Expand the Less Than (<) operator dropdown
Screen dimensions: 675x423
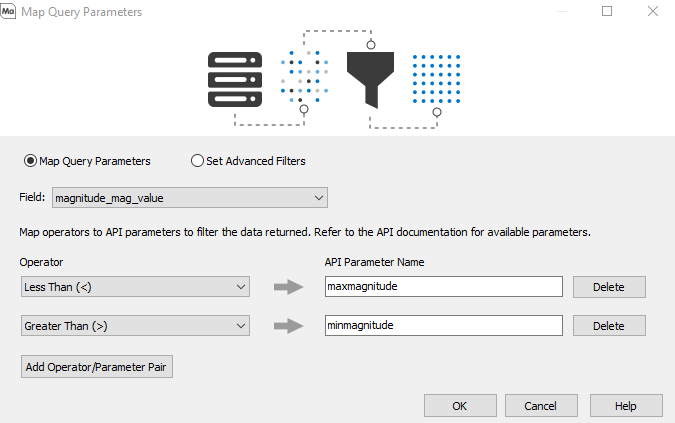(x=135, y=287)
